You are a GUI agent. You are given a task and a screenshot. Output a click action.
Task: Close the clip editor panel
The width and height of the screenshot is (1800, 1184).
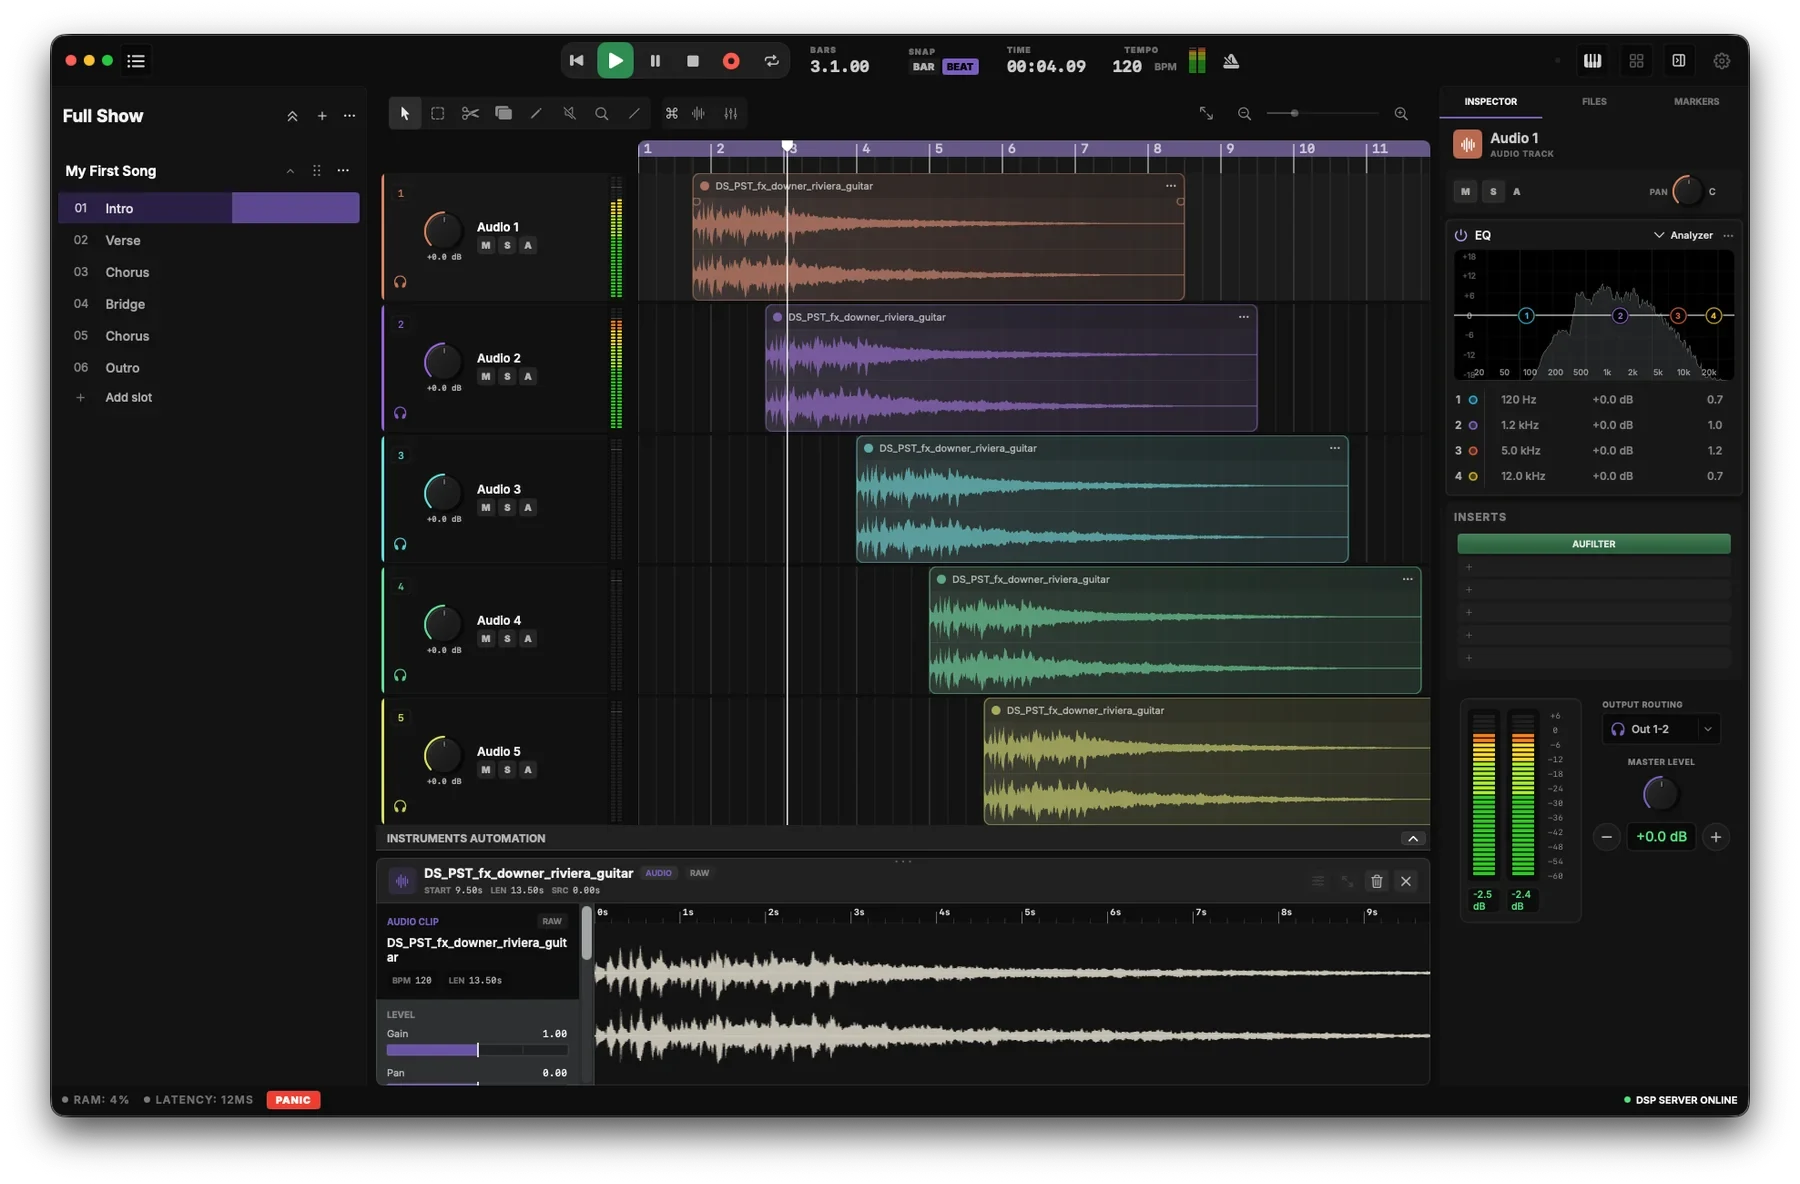coord(1406,881)
